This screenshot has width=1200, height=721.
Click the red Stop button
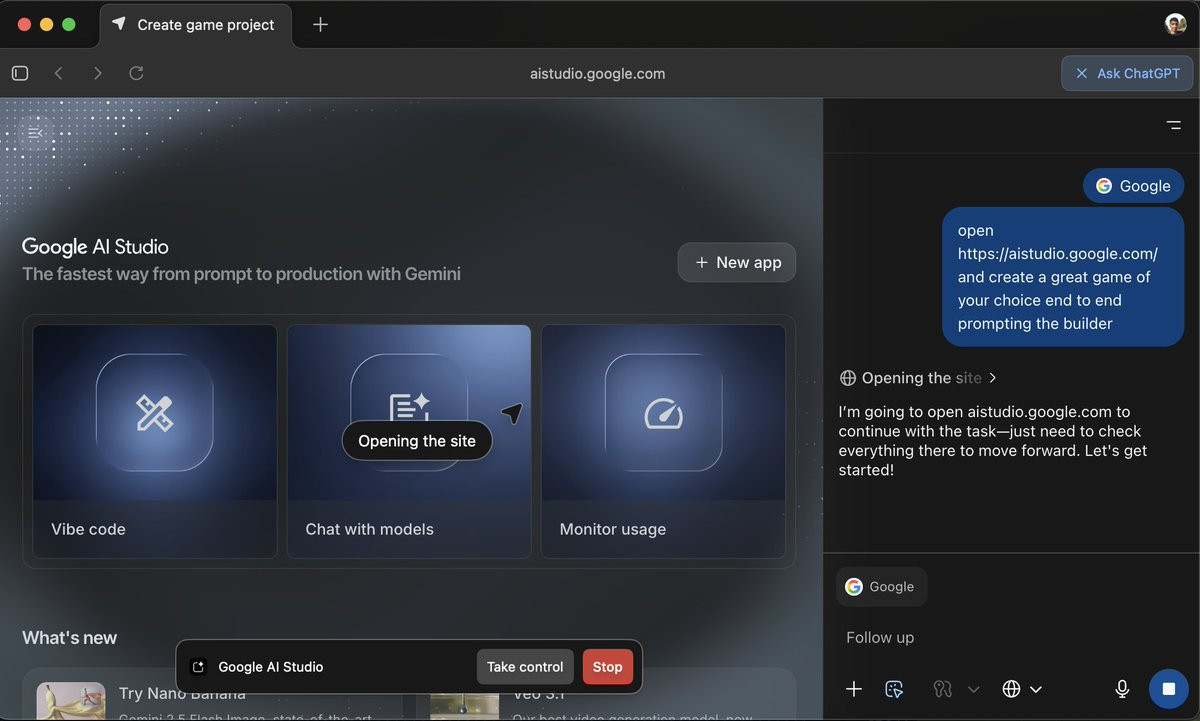tap(607, 667)
